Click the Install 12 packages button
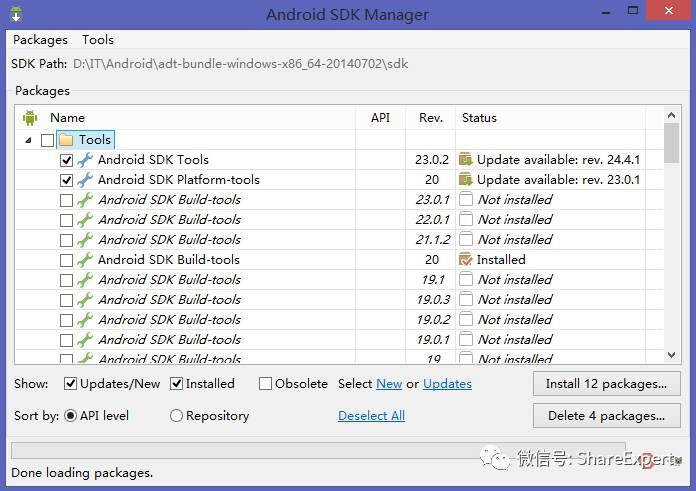The image size is (696, 491). [x=606, y=384]
